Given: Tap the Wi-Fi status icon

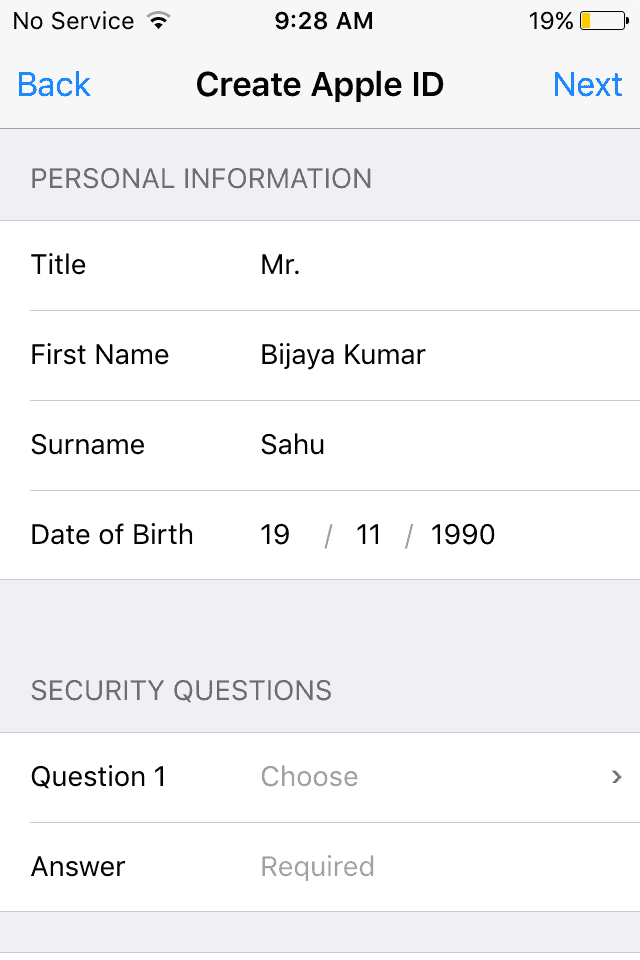Looking at the screenshot, I should (159, 21).
